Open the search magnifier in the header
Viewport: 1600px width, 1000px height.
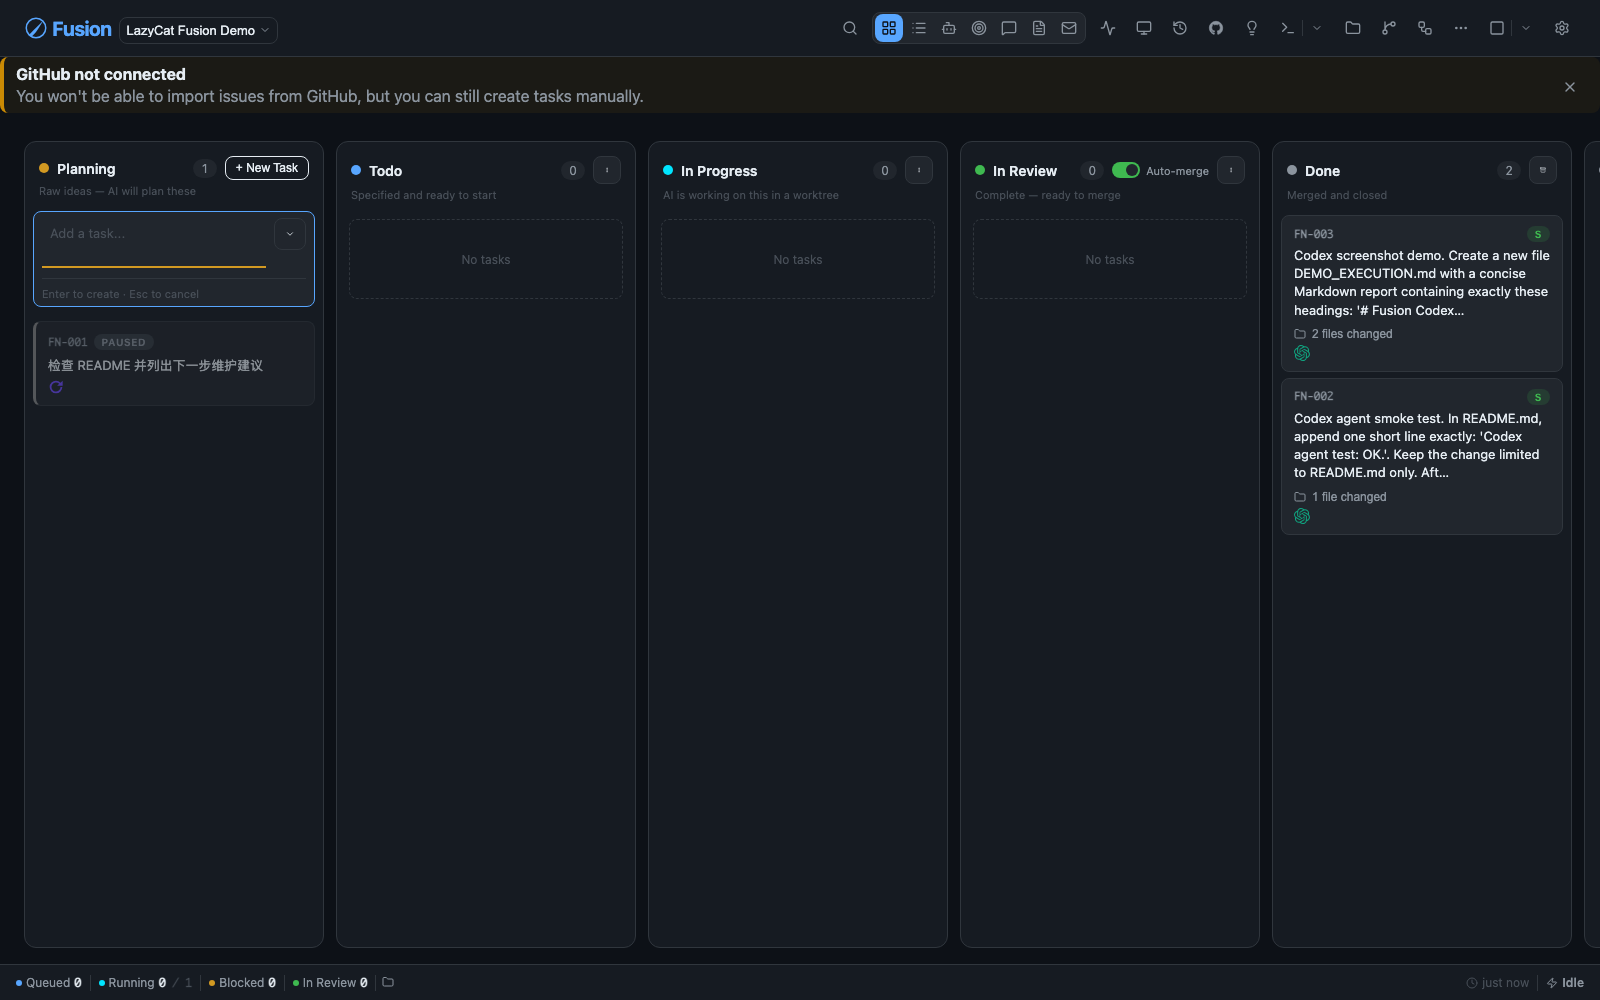point(850,28)
